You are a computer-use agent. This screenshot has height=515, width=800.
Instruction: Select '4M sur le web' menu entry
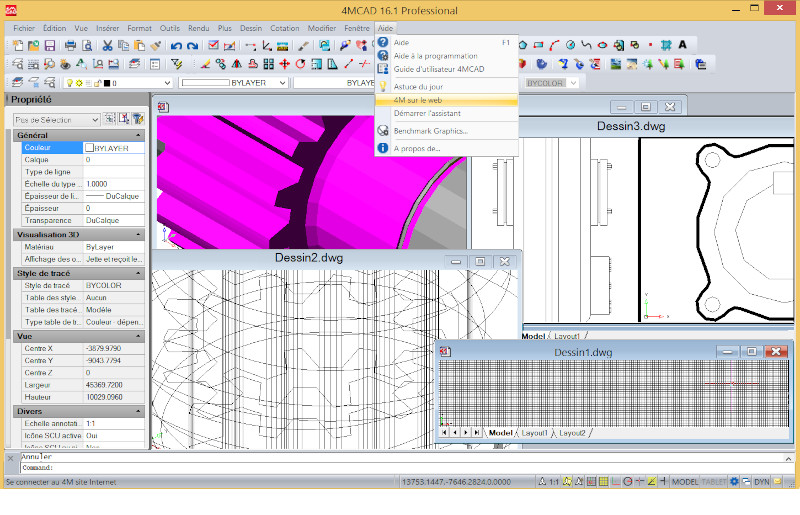pos(446,100)
